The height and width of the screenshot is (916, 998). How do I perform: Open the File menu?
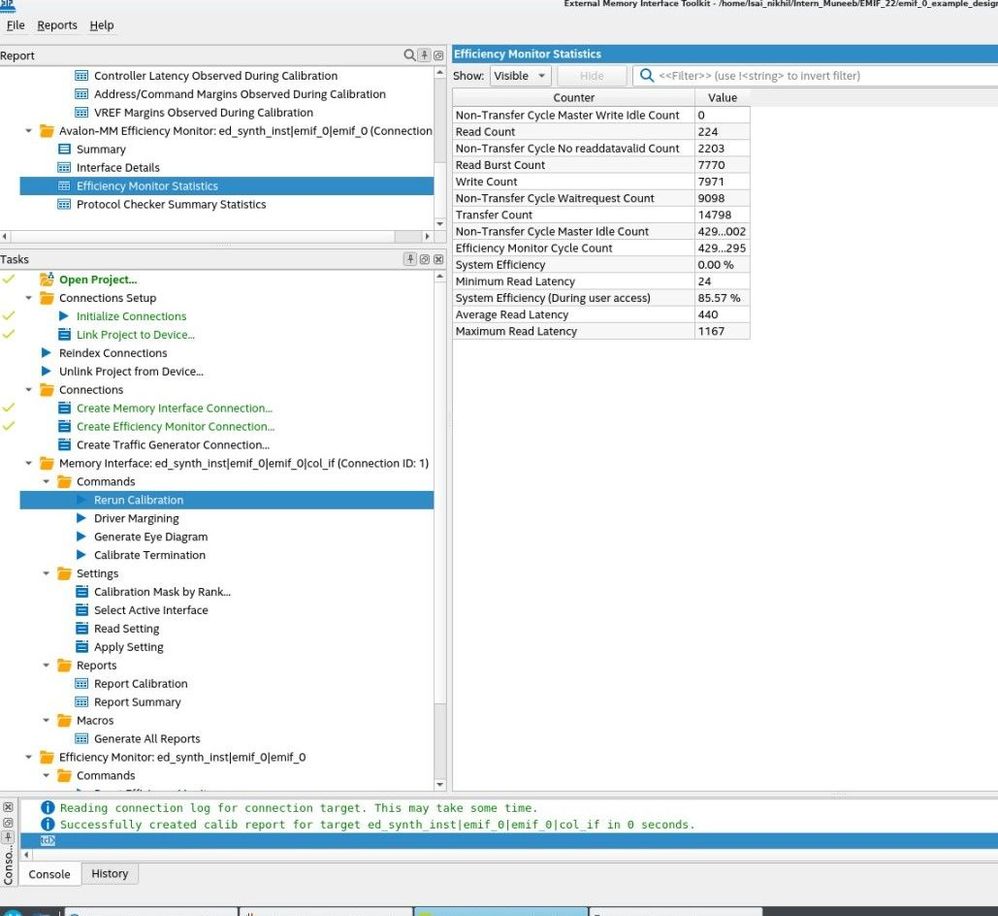(15, 25)
